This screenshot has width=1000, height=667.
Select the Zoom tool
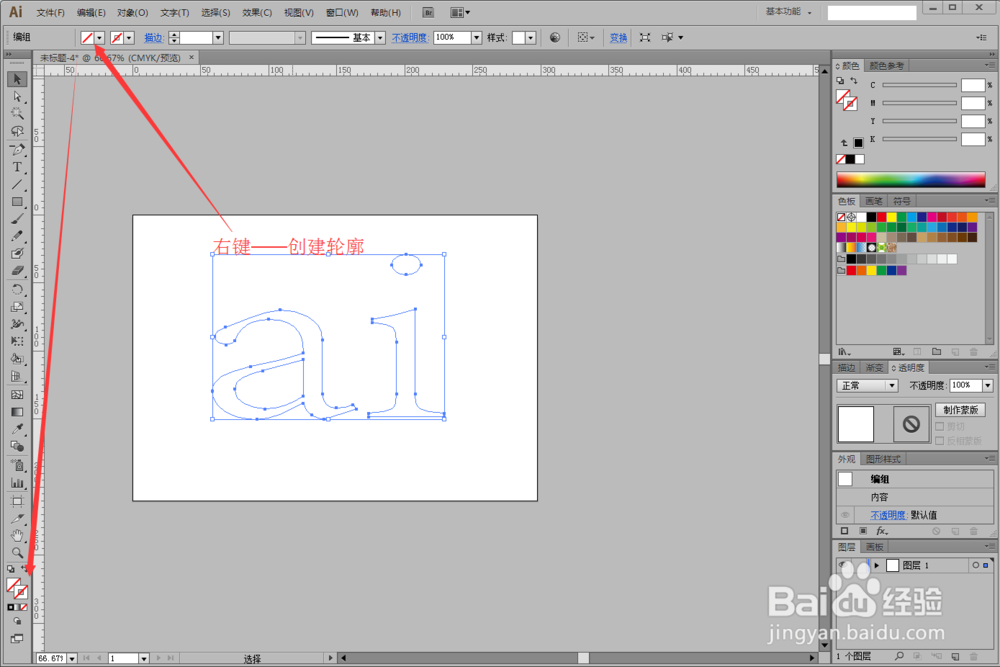click(x=17, y=553)
